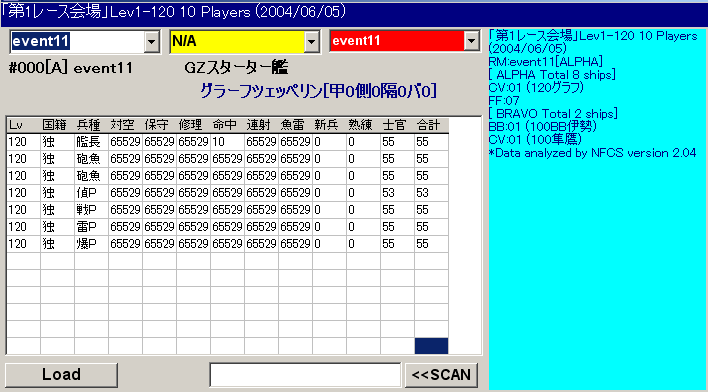
Task: Click the #000[A] event11 label
Action: (x=71, y=69)
